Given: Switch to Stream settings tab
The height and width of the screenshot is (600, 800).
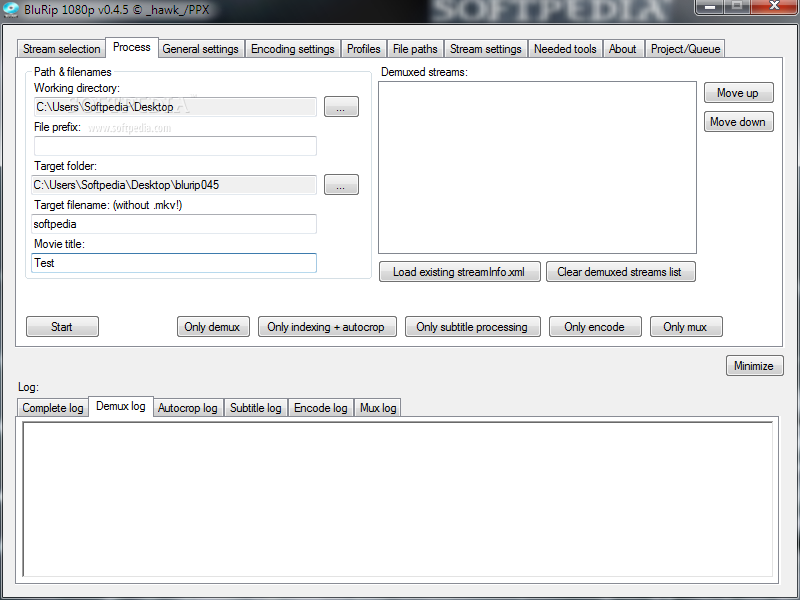Looking at the screenshot, I should 486,49.
